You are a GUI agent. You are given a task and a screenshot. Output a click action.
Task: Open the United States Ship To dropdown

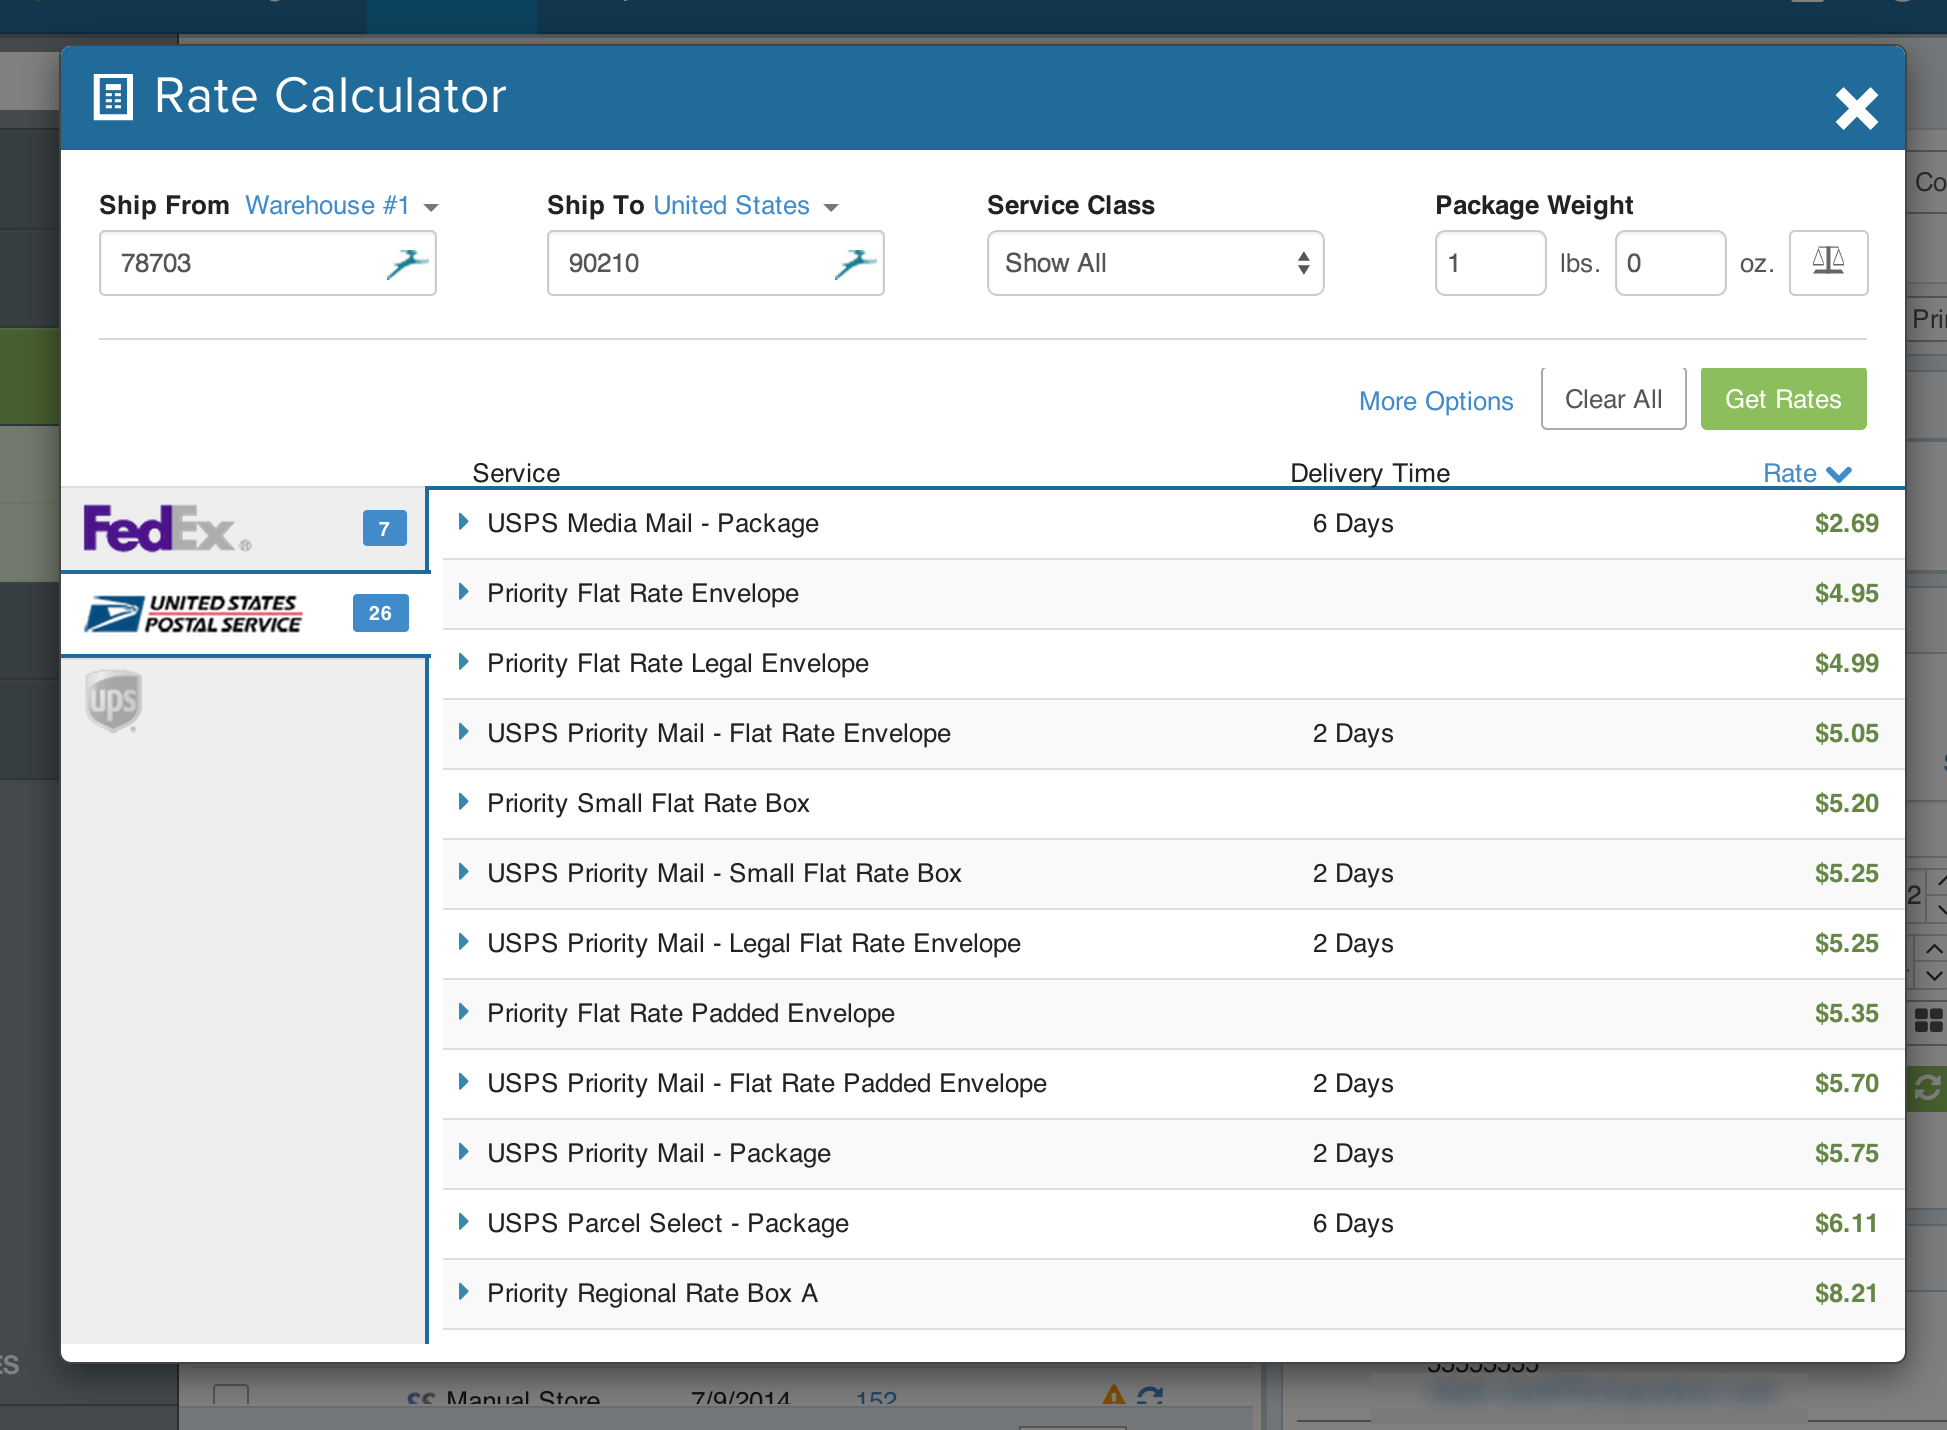745,206
